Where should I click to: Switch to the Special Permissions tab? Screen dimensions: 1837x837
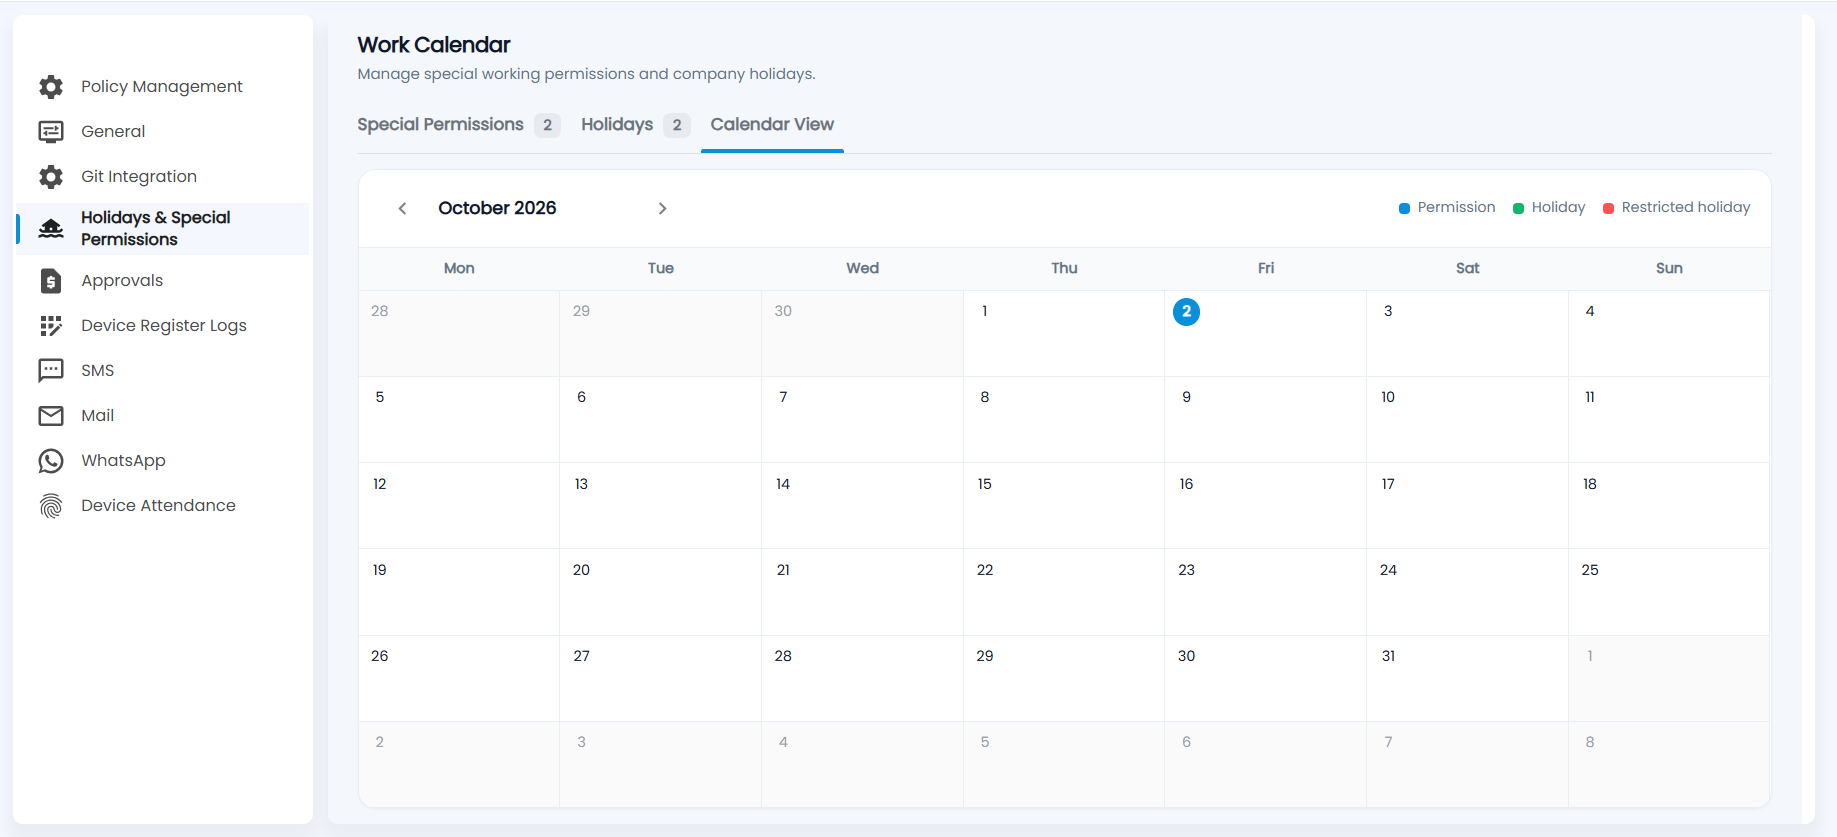pos(458,125)
